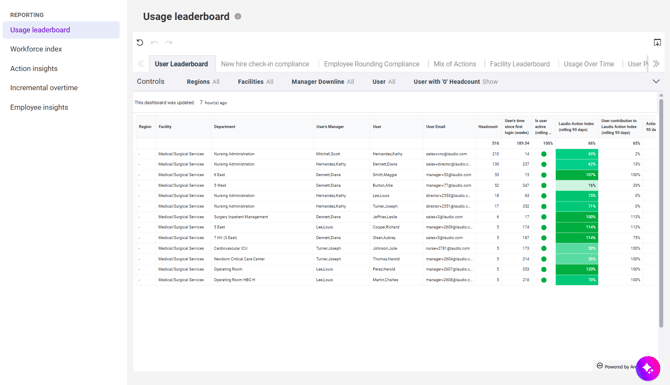Open the Usage Over Time tab

[x=588, y=64]
